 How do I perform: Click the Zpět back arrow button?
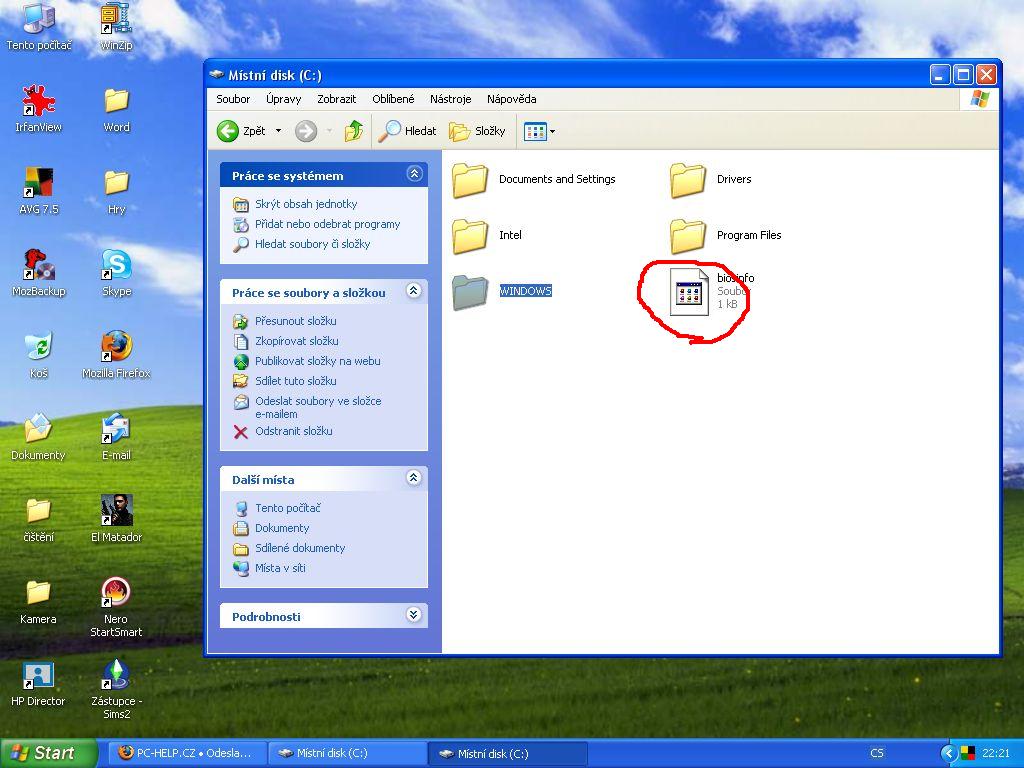point(240,131)
